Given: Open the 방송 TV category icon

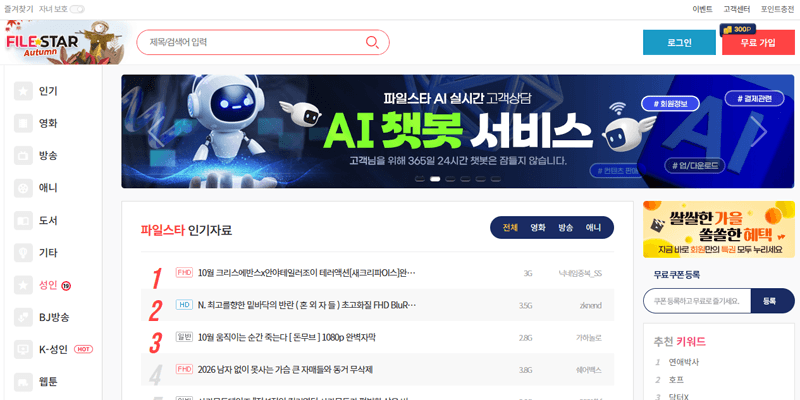Looking at the screenshot, I should pyautogui.click(x=23, y=156).
